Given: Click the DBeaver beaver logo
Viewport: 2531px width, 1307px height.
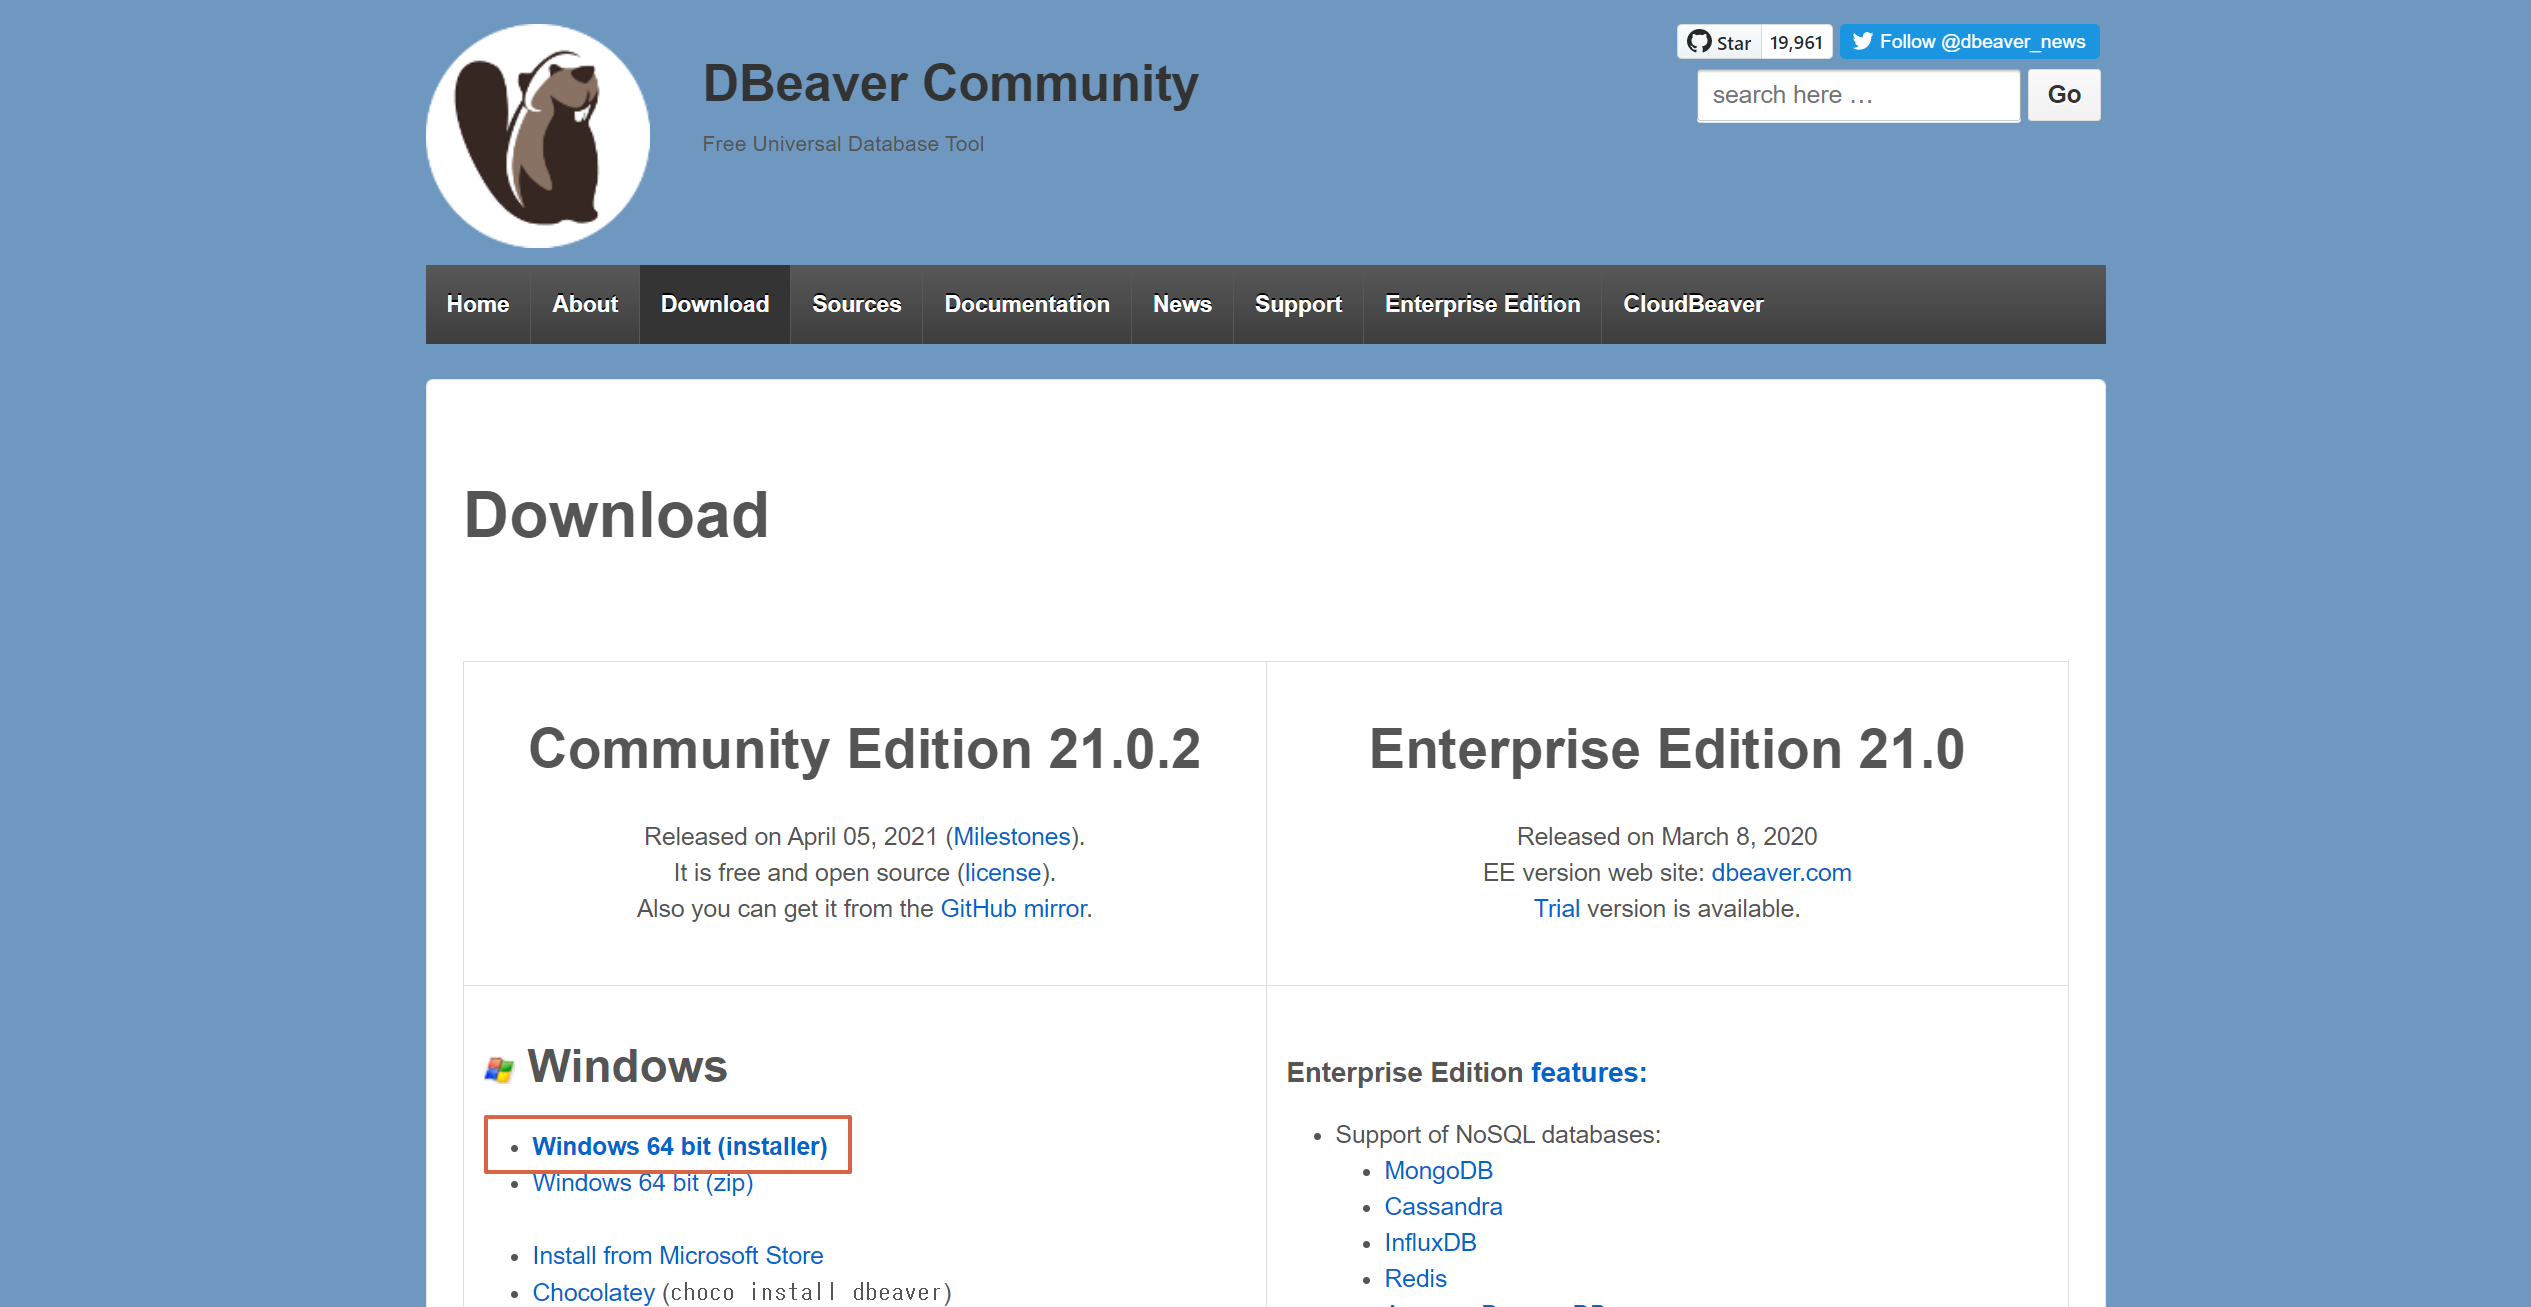Looking at the screenshot, I should coord(537,136).
